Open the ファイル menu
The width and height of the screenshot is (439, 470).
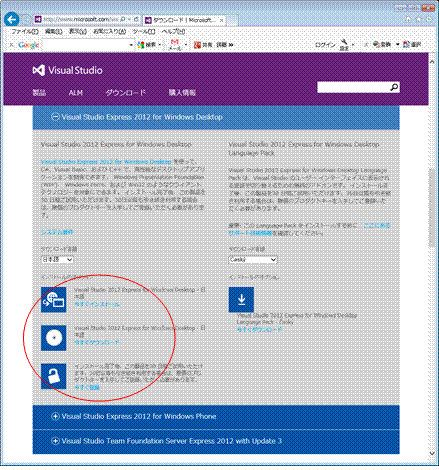(x=25, y=32)
